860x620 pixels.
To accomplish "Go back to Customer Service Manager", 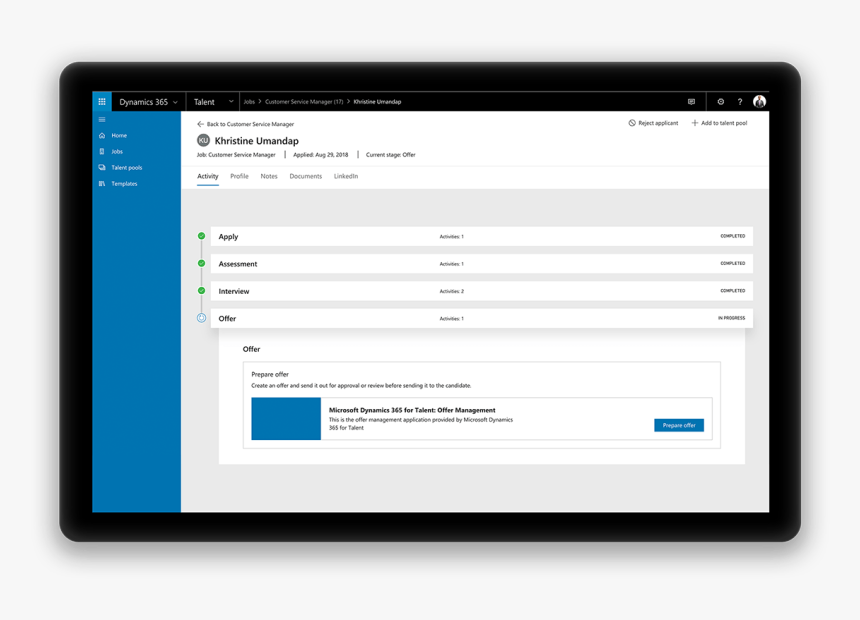I will point(246,124).
